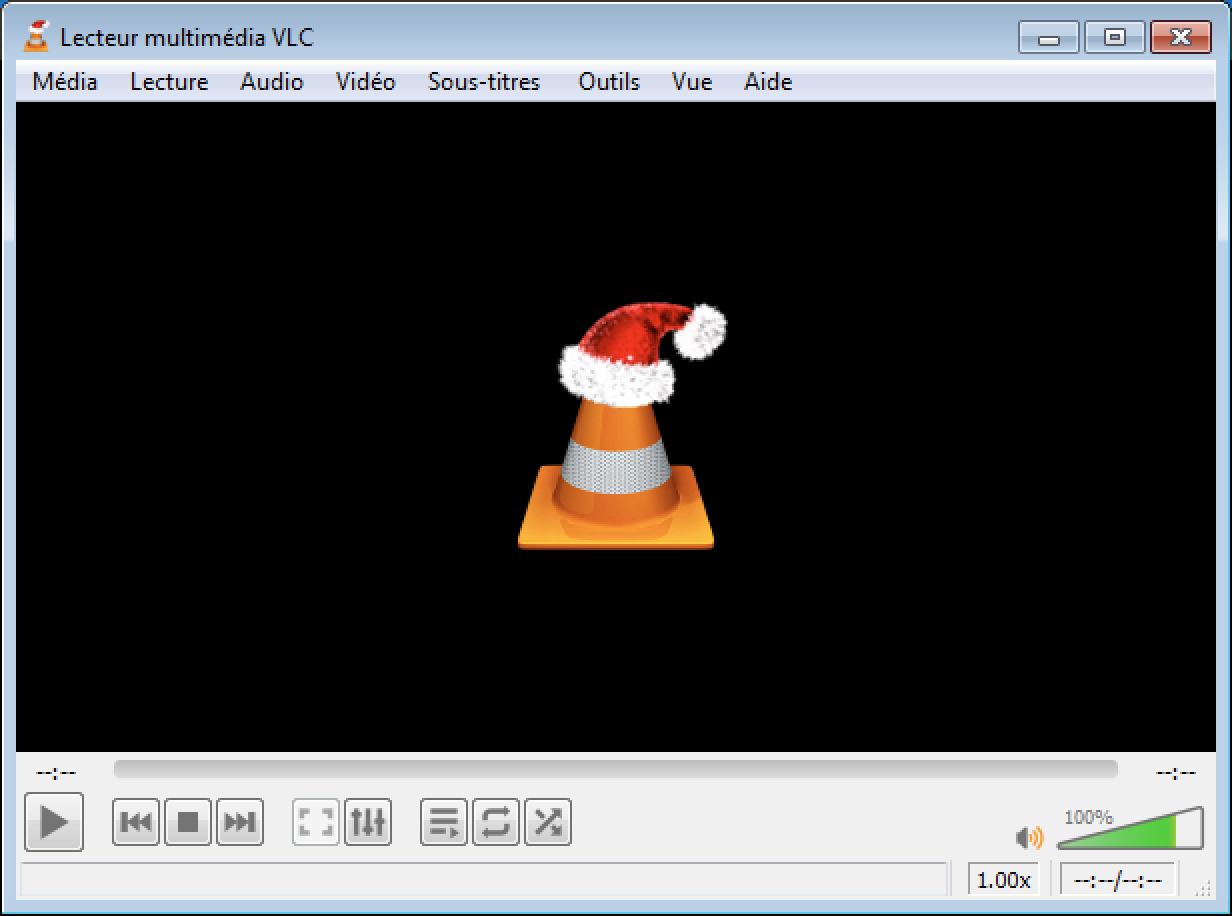This screenshot has width=1232, height=916.
Task: Toggle random shuffle playback
Action: click(548, 822)
